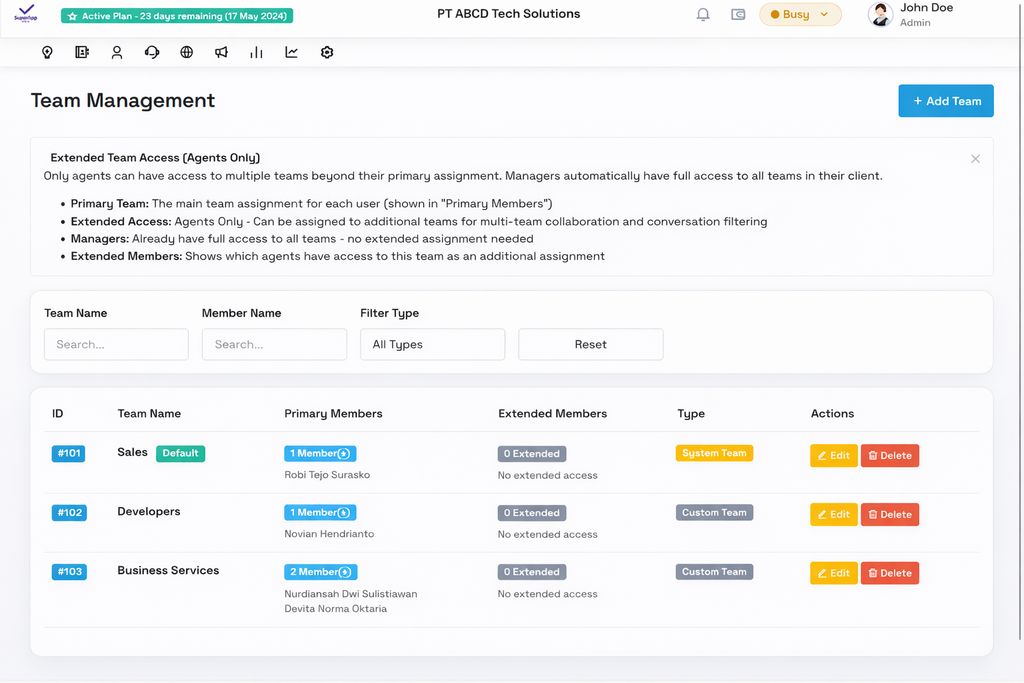Click the megaphone broadcast icon
Image resolution: width=1024 pixels, height=683 pixels.
point(222,53)
